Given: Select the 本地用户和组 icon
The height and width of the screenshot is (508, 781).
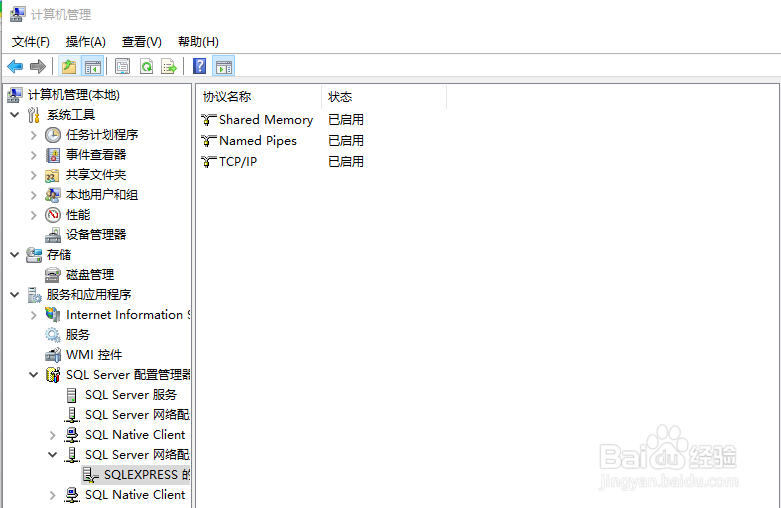Looking at the screenshot, I should (x=53, y=195).
